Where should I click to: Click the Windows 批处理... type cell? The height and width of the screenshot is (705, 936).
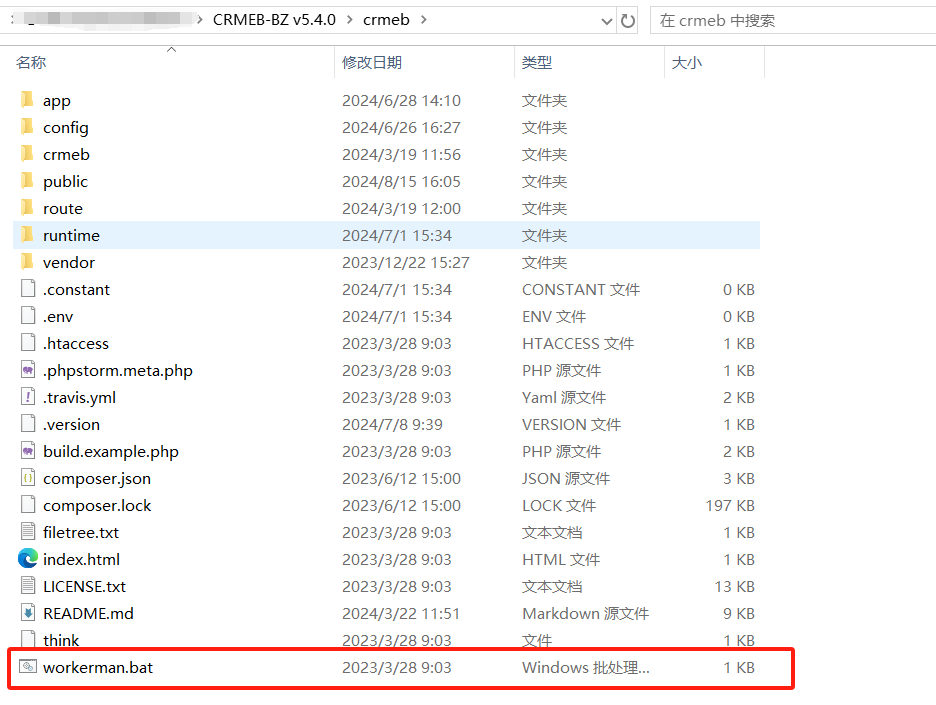(586, 667)
